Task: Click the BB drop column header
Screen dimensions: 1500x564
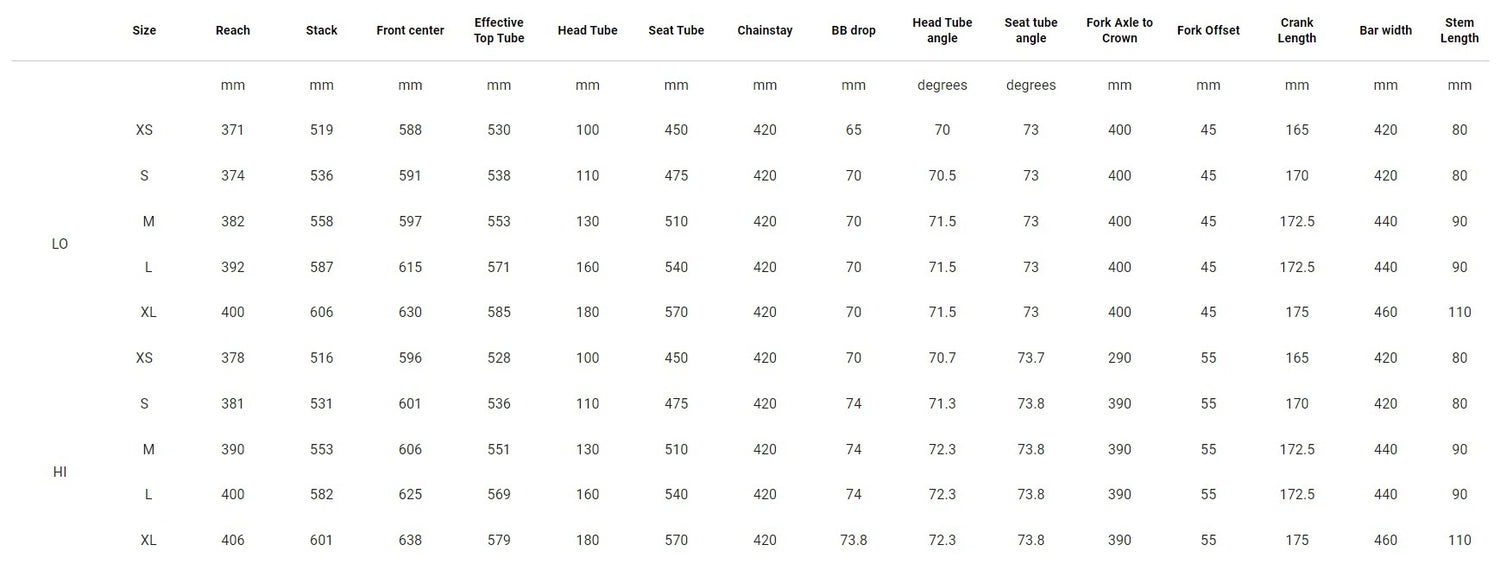Action: point(853,31)
